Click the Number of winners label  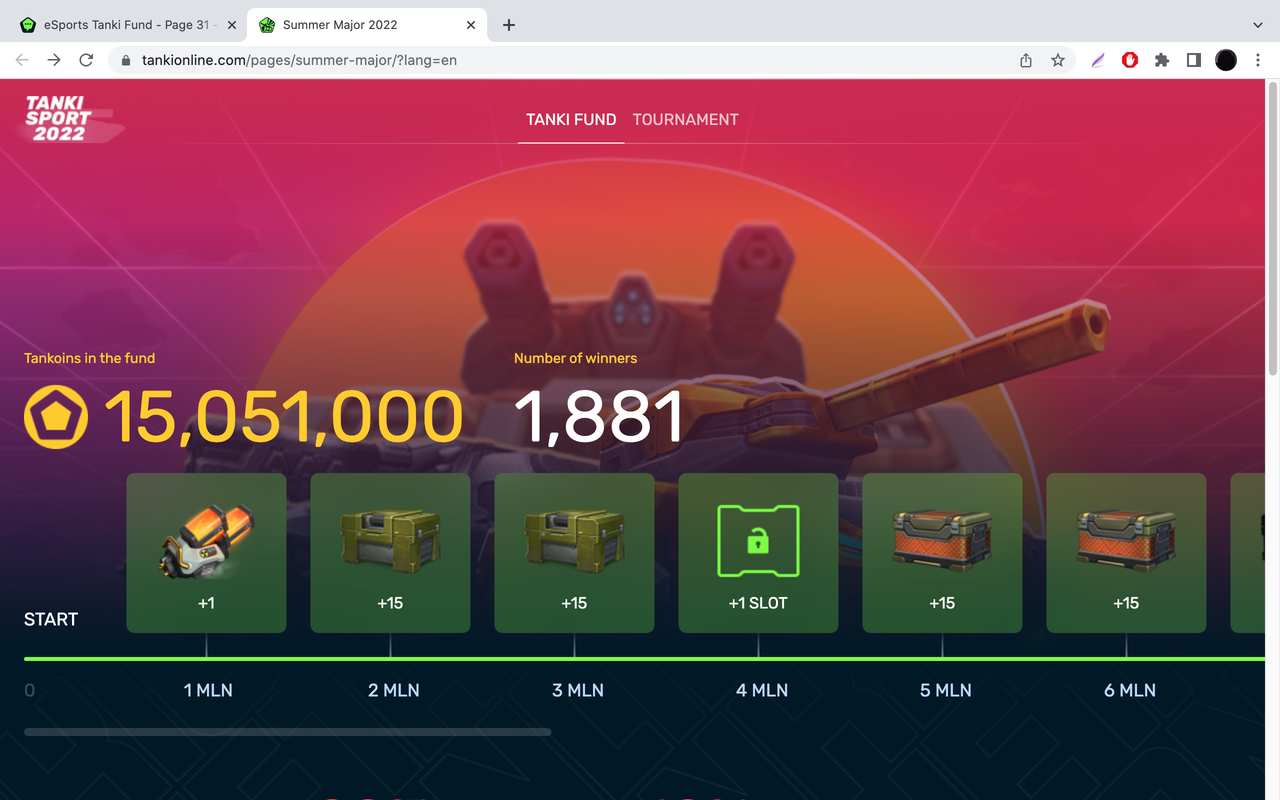click(575, 358)
